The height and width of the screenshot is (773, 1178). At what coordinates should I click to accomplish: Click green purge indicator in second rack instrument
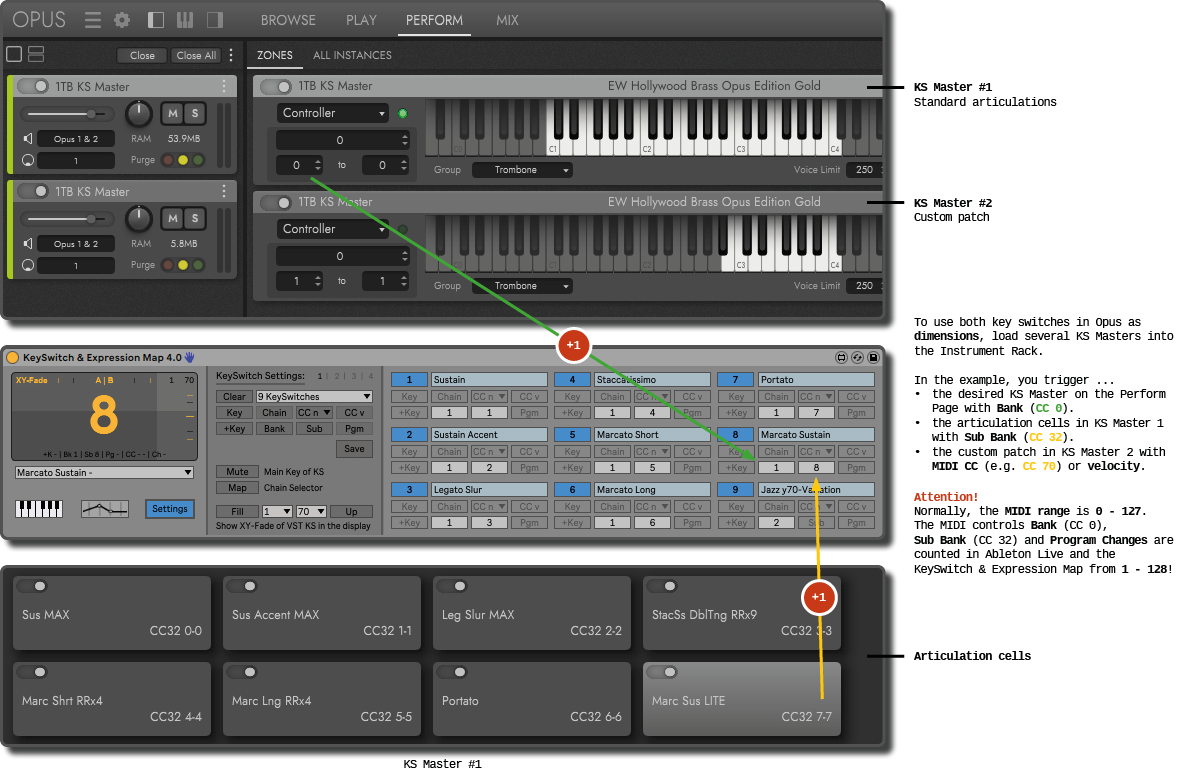pos(198,265)
